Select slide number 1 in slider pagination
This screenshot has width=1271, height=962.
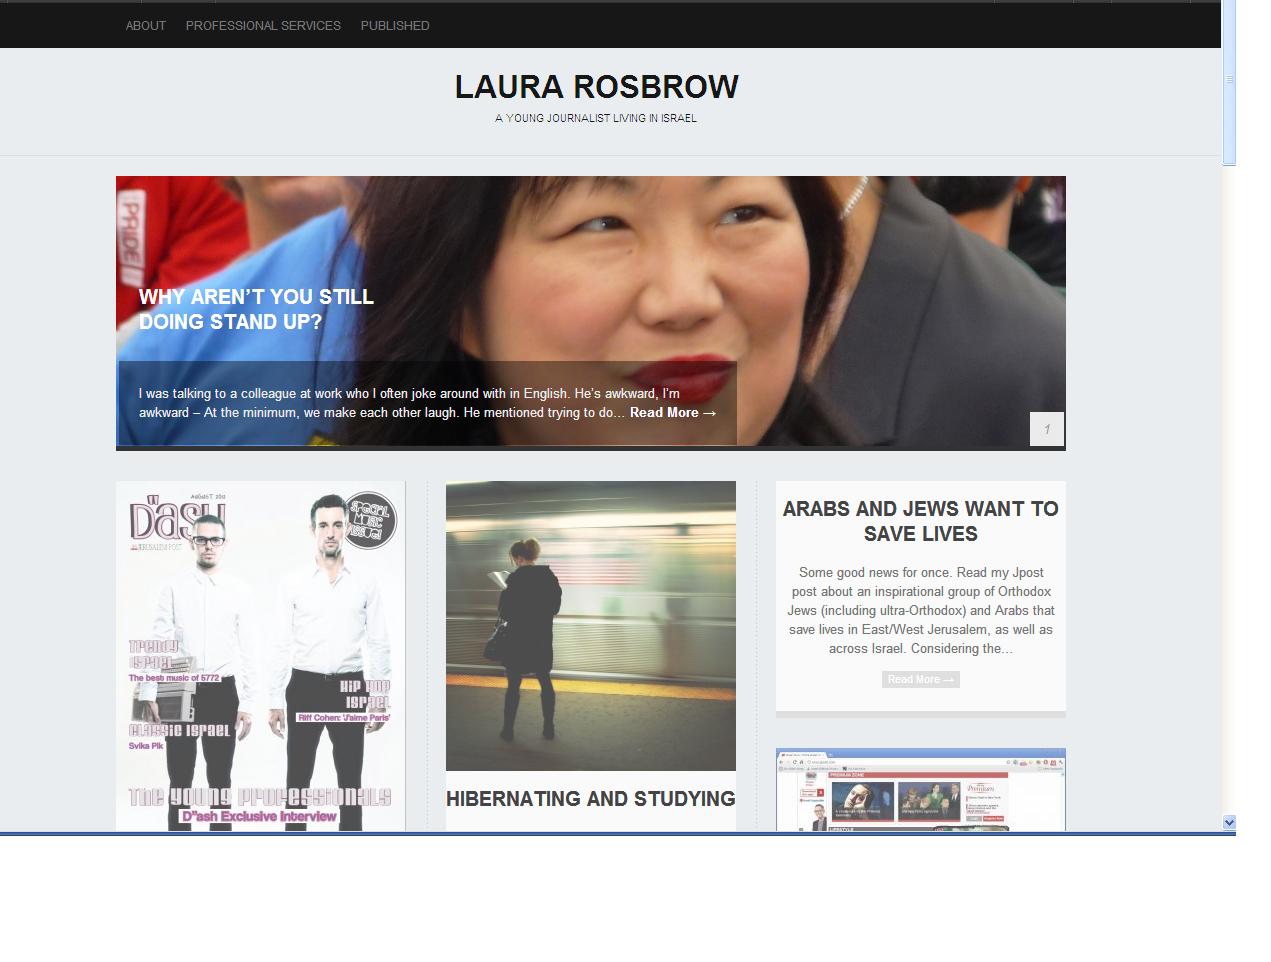pos(1046,429)
